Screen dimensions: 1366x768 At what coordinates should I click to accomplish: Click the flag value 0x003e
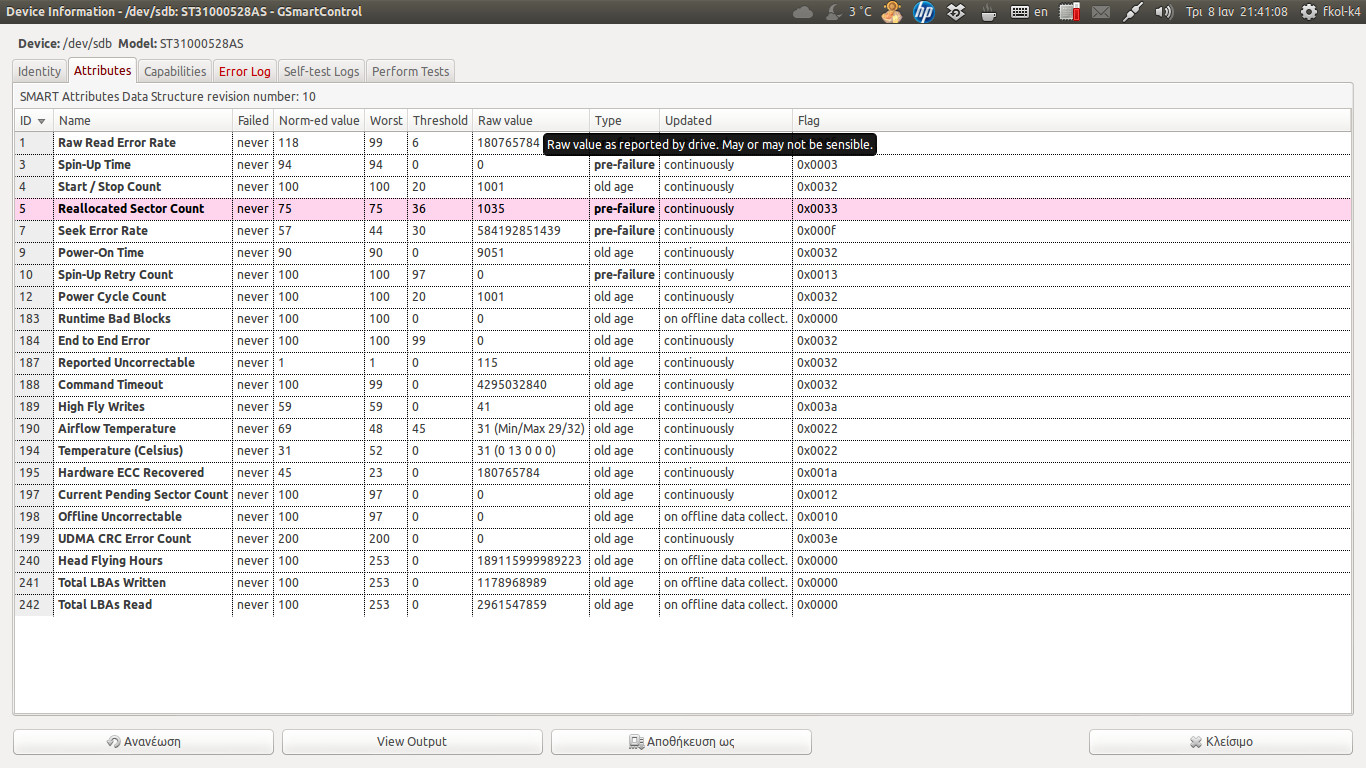click(x=817, y=539)
